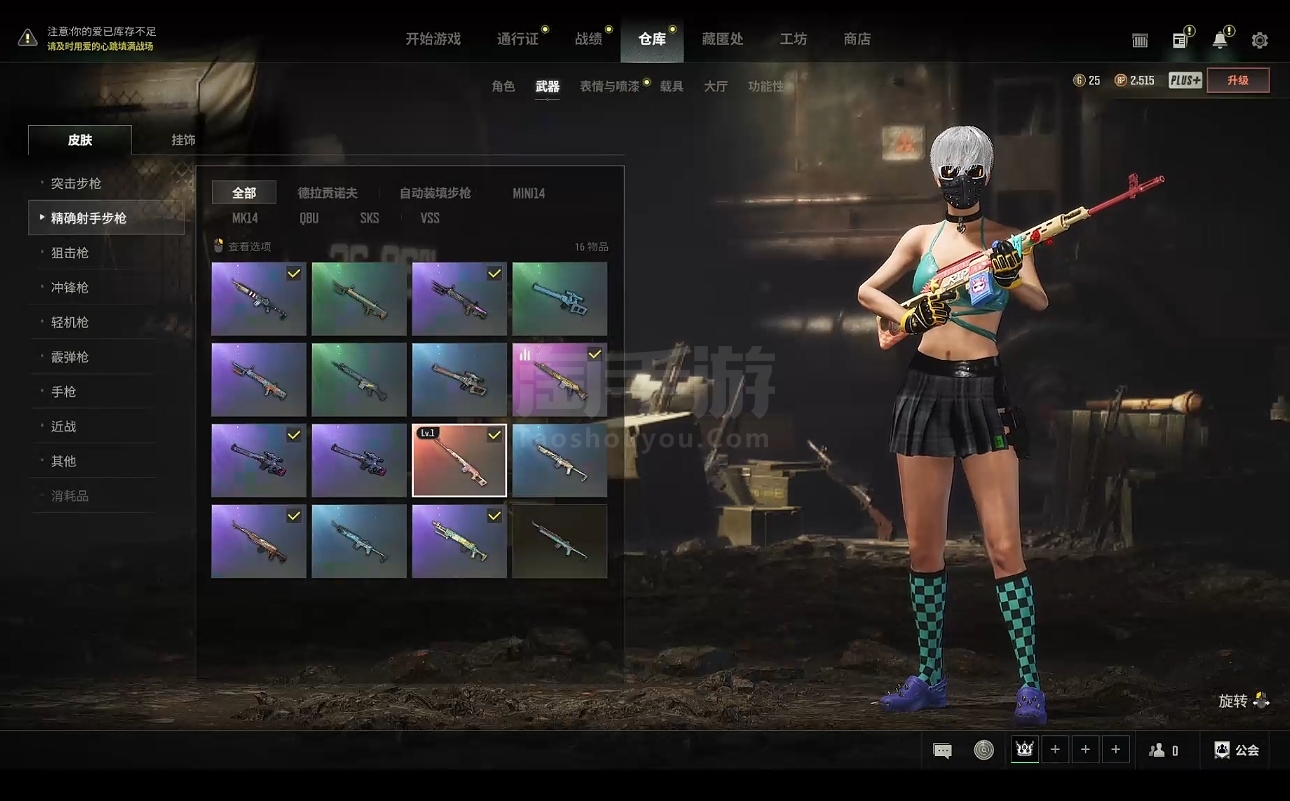Select 冲锋枪 in the weapon category list
The height and width of the screenshot is (801, 1290).
point(70,288)
